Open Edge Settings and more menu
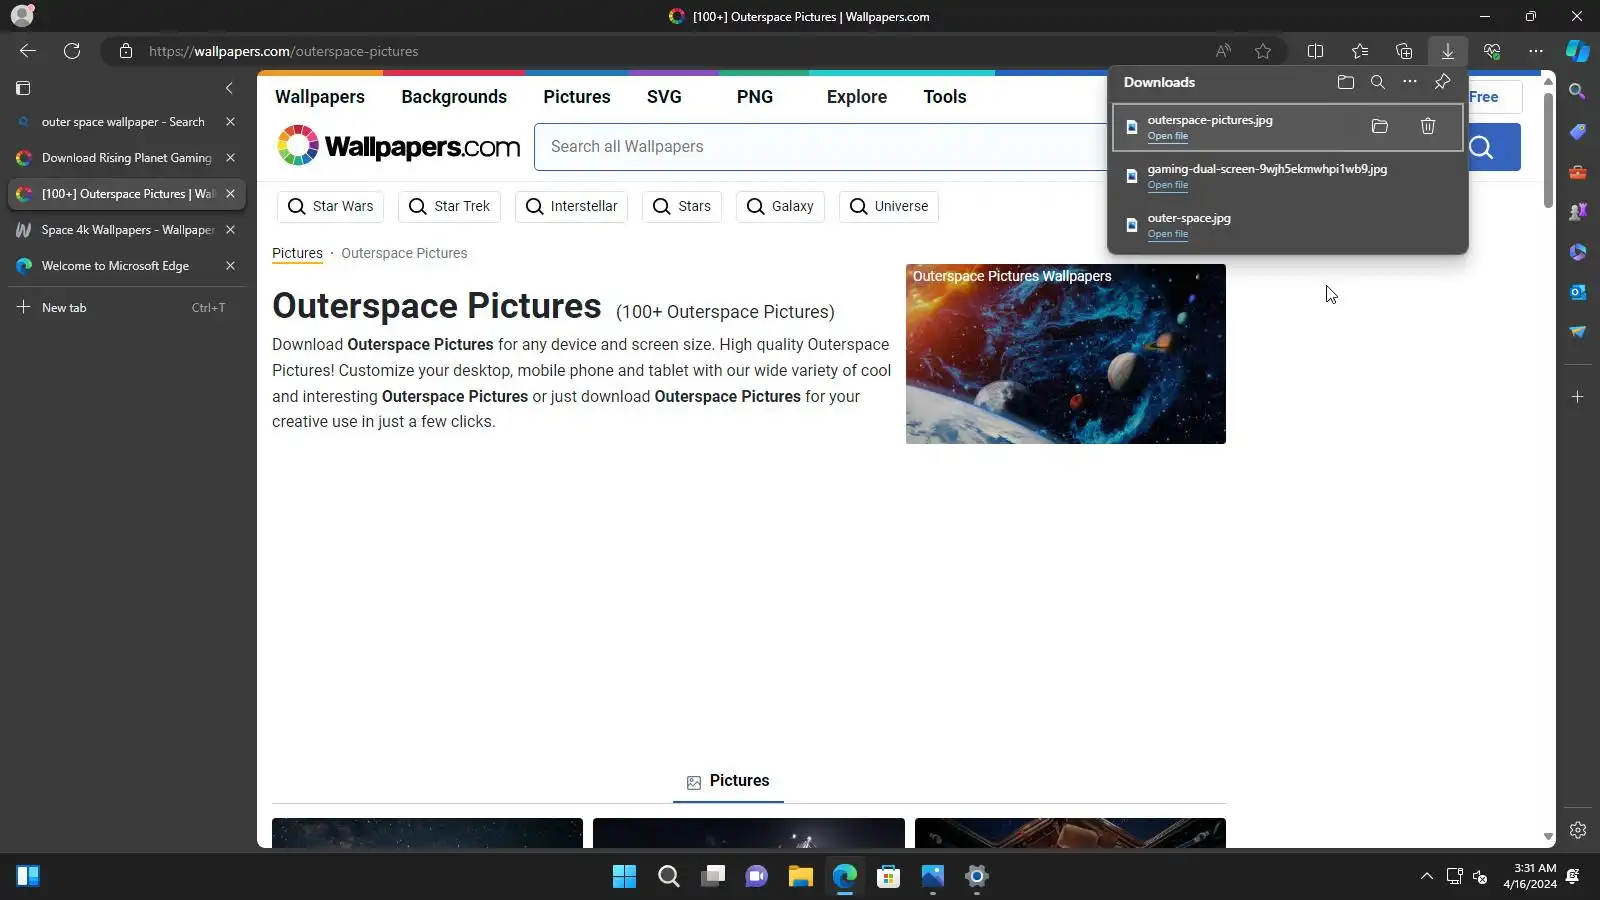 1536,51
